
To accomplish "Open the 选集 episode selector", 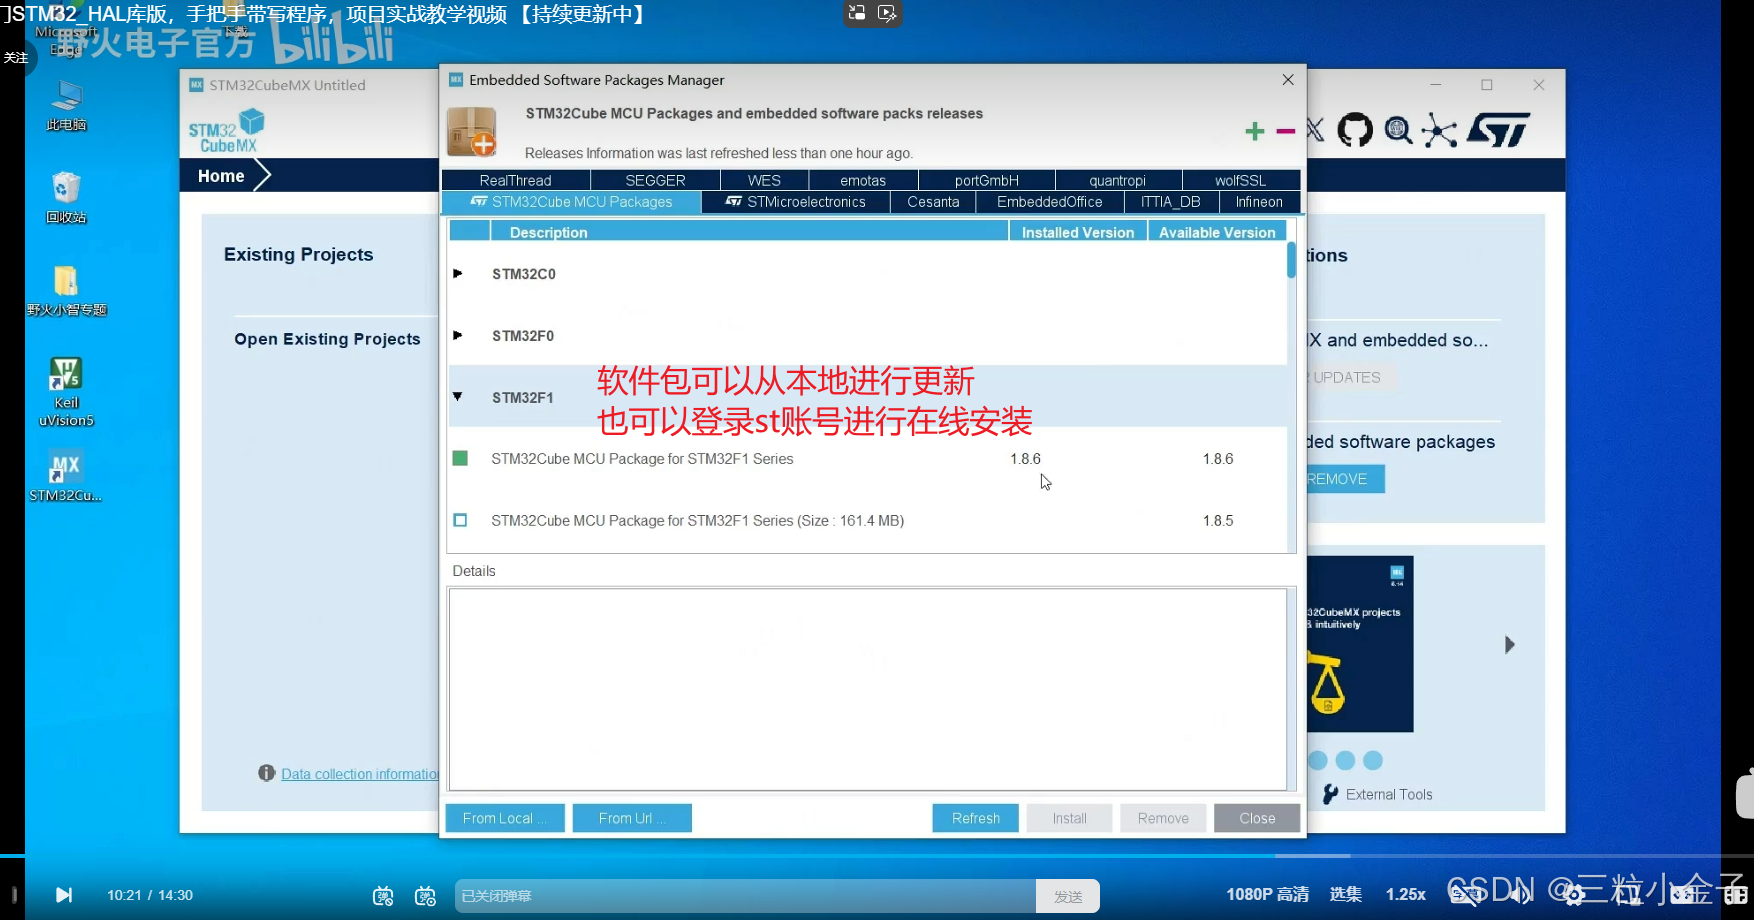I will coord(1346,894).
